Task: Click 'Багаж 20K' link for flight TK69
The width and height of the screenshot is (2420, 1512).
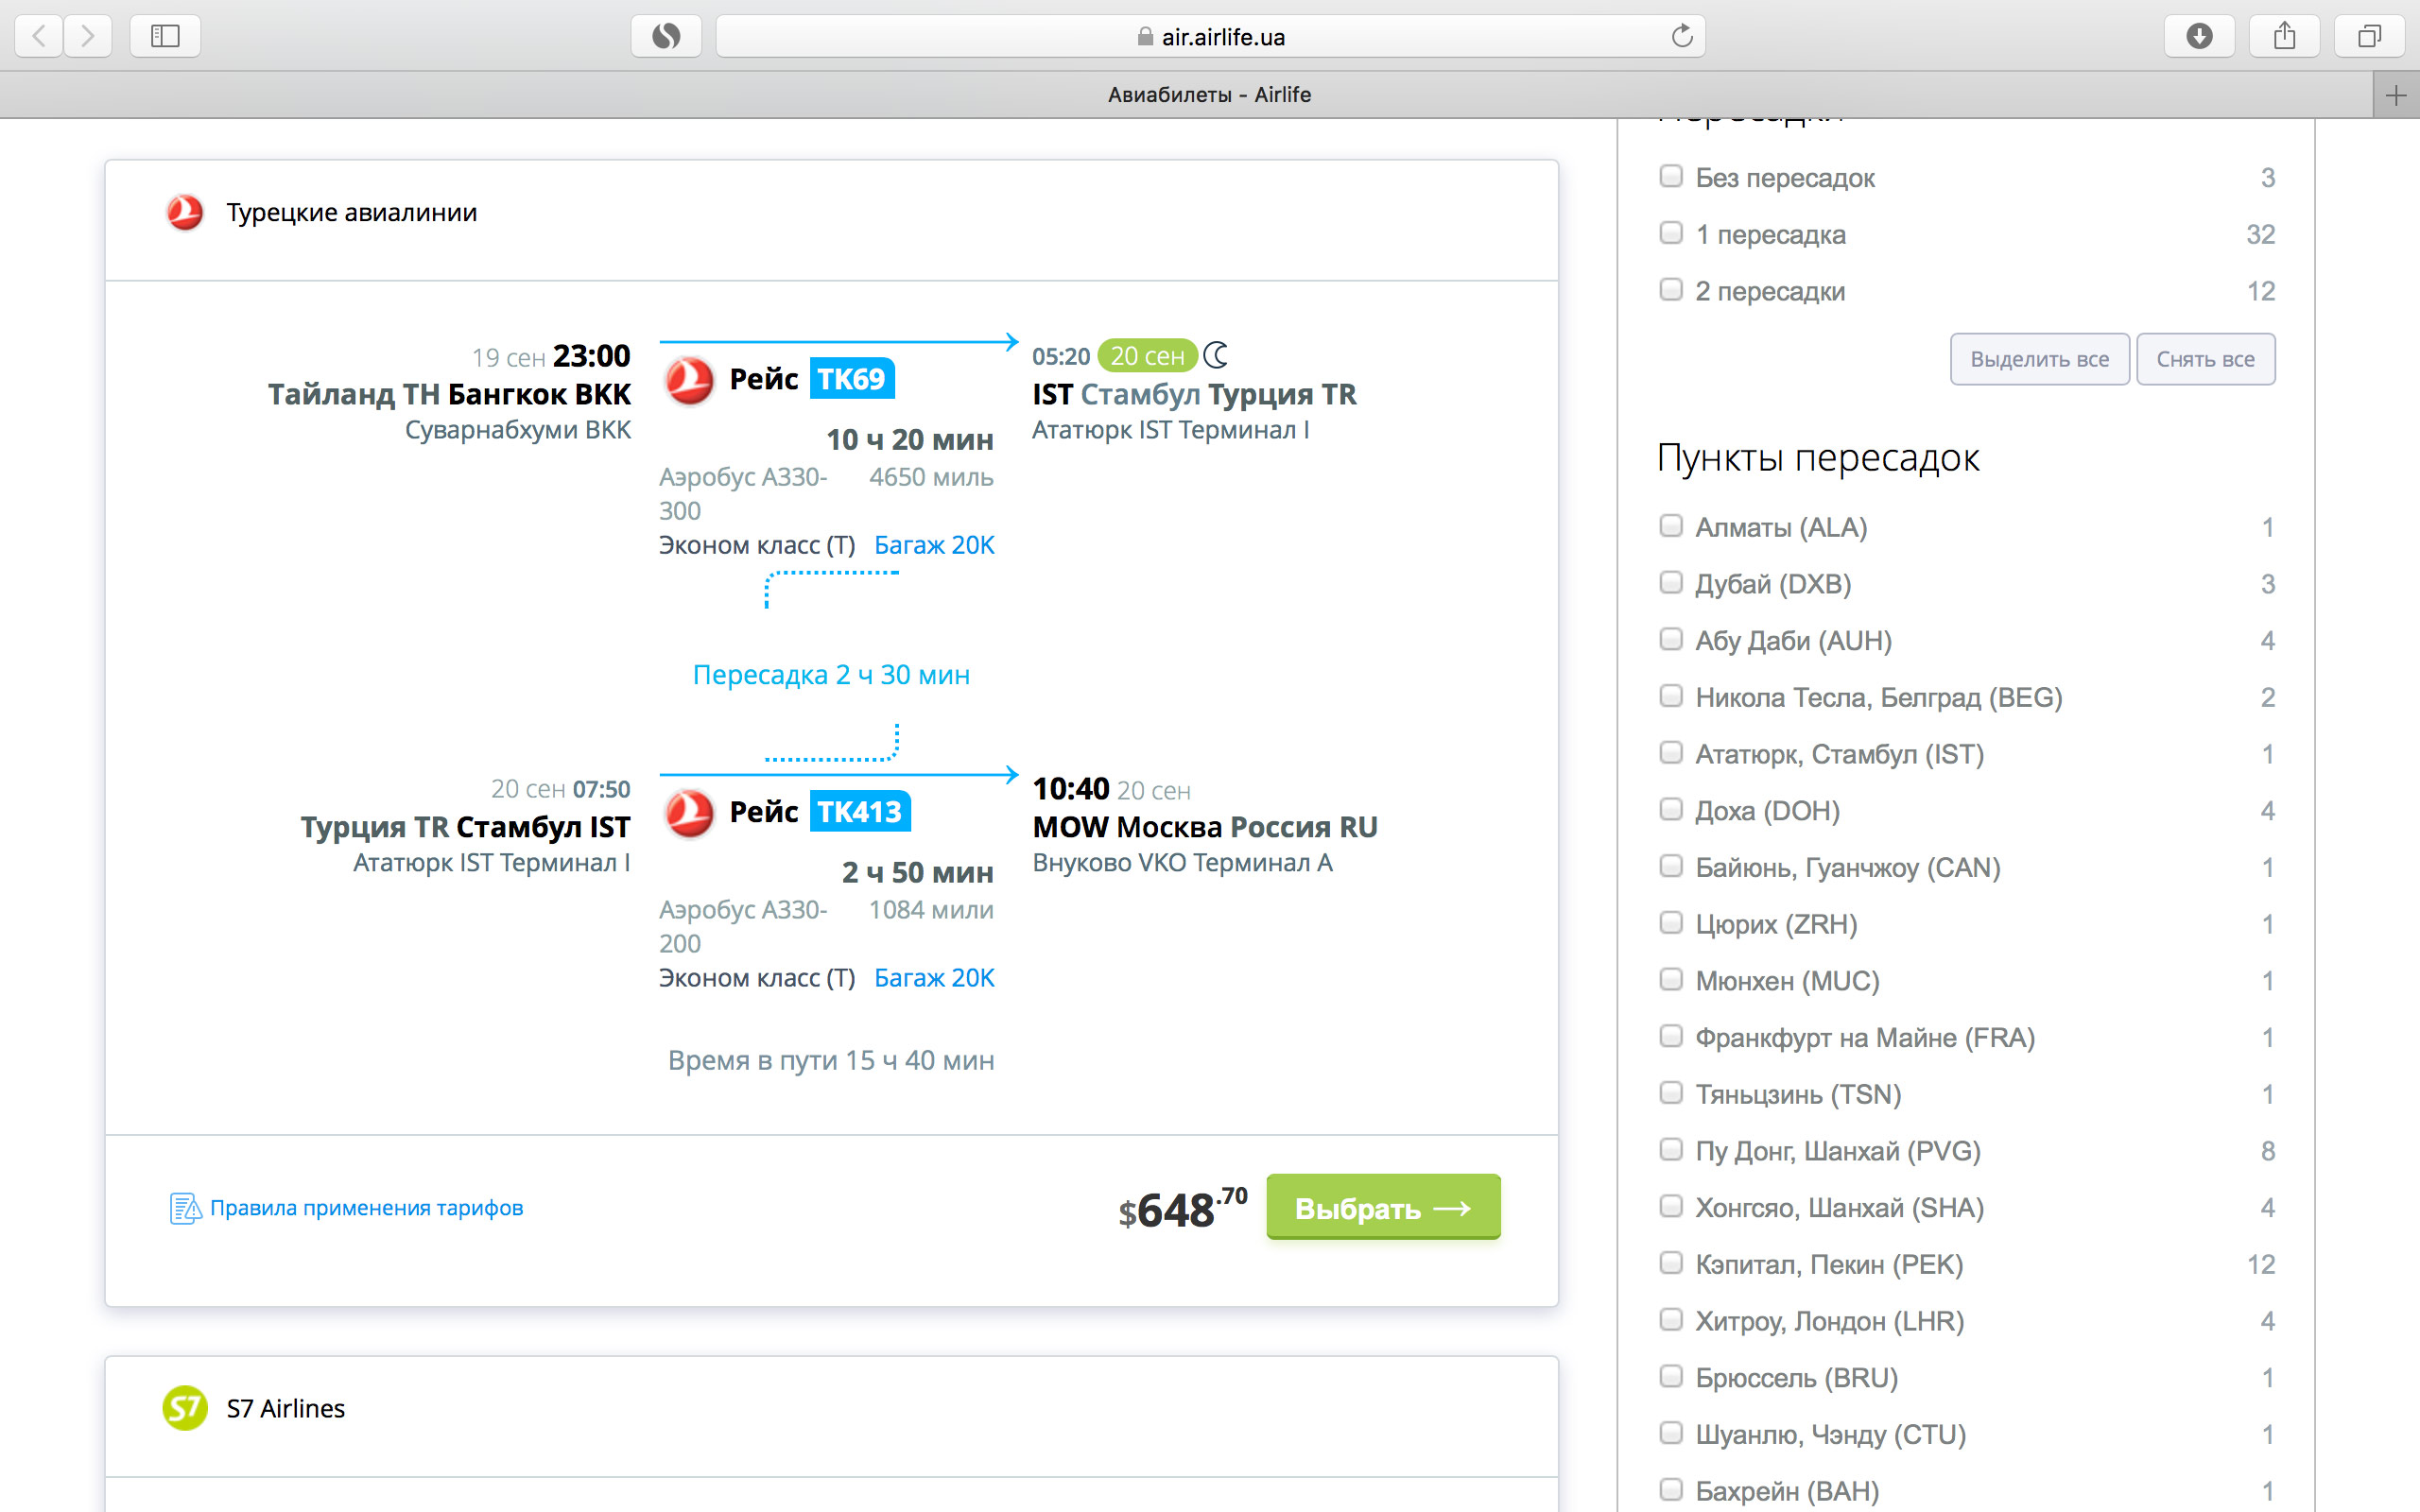Action: coord(934,545)
